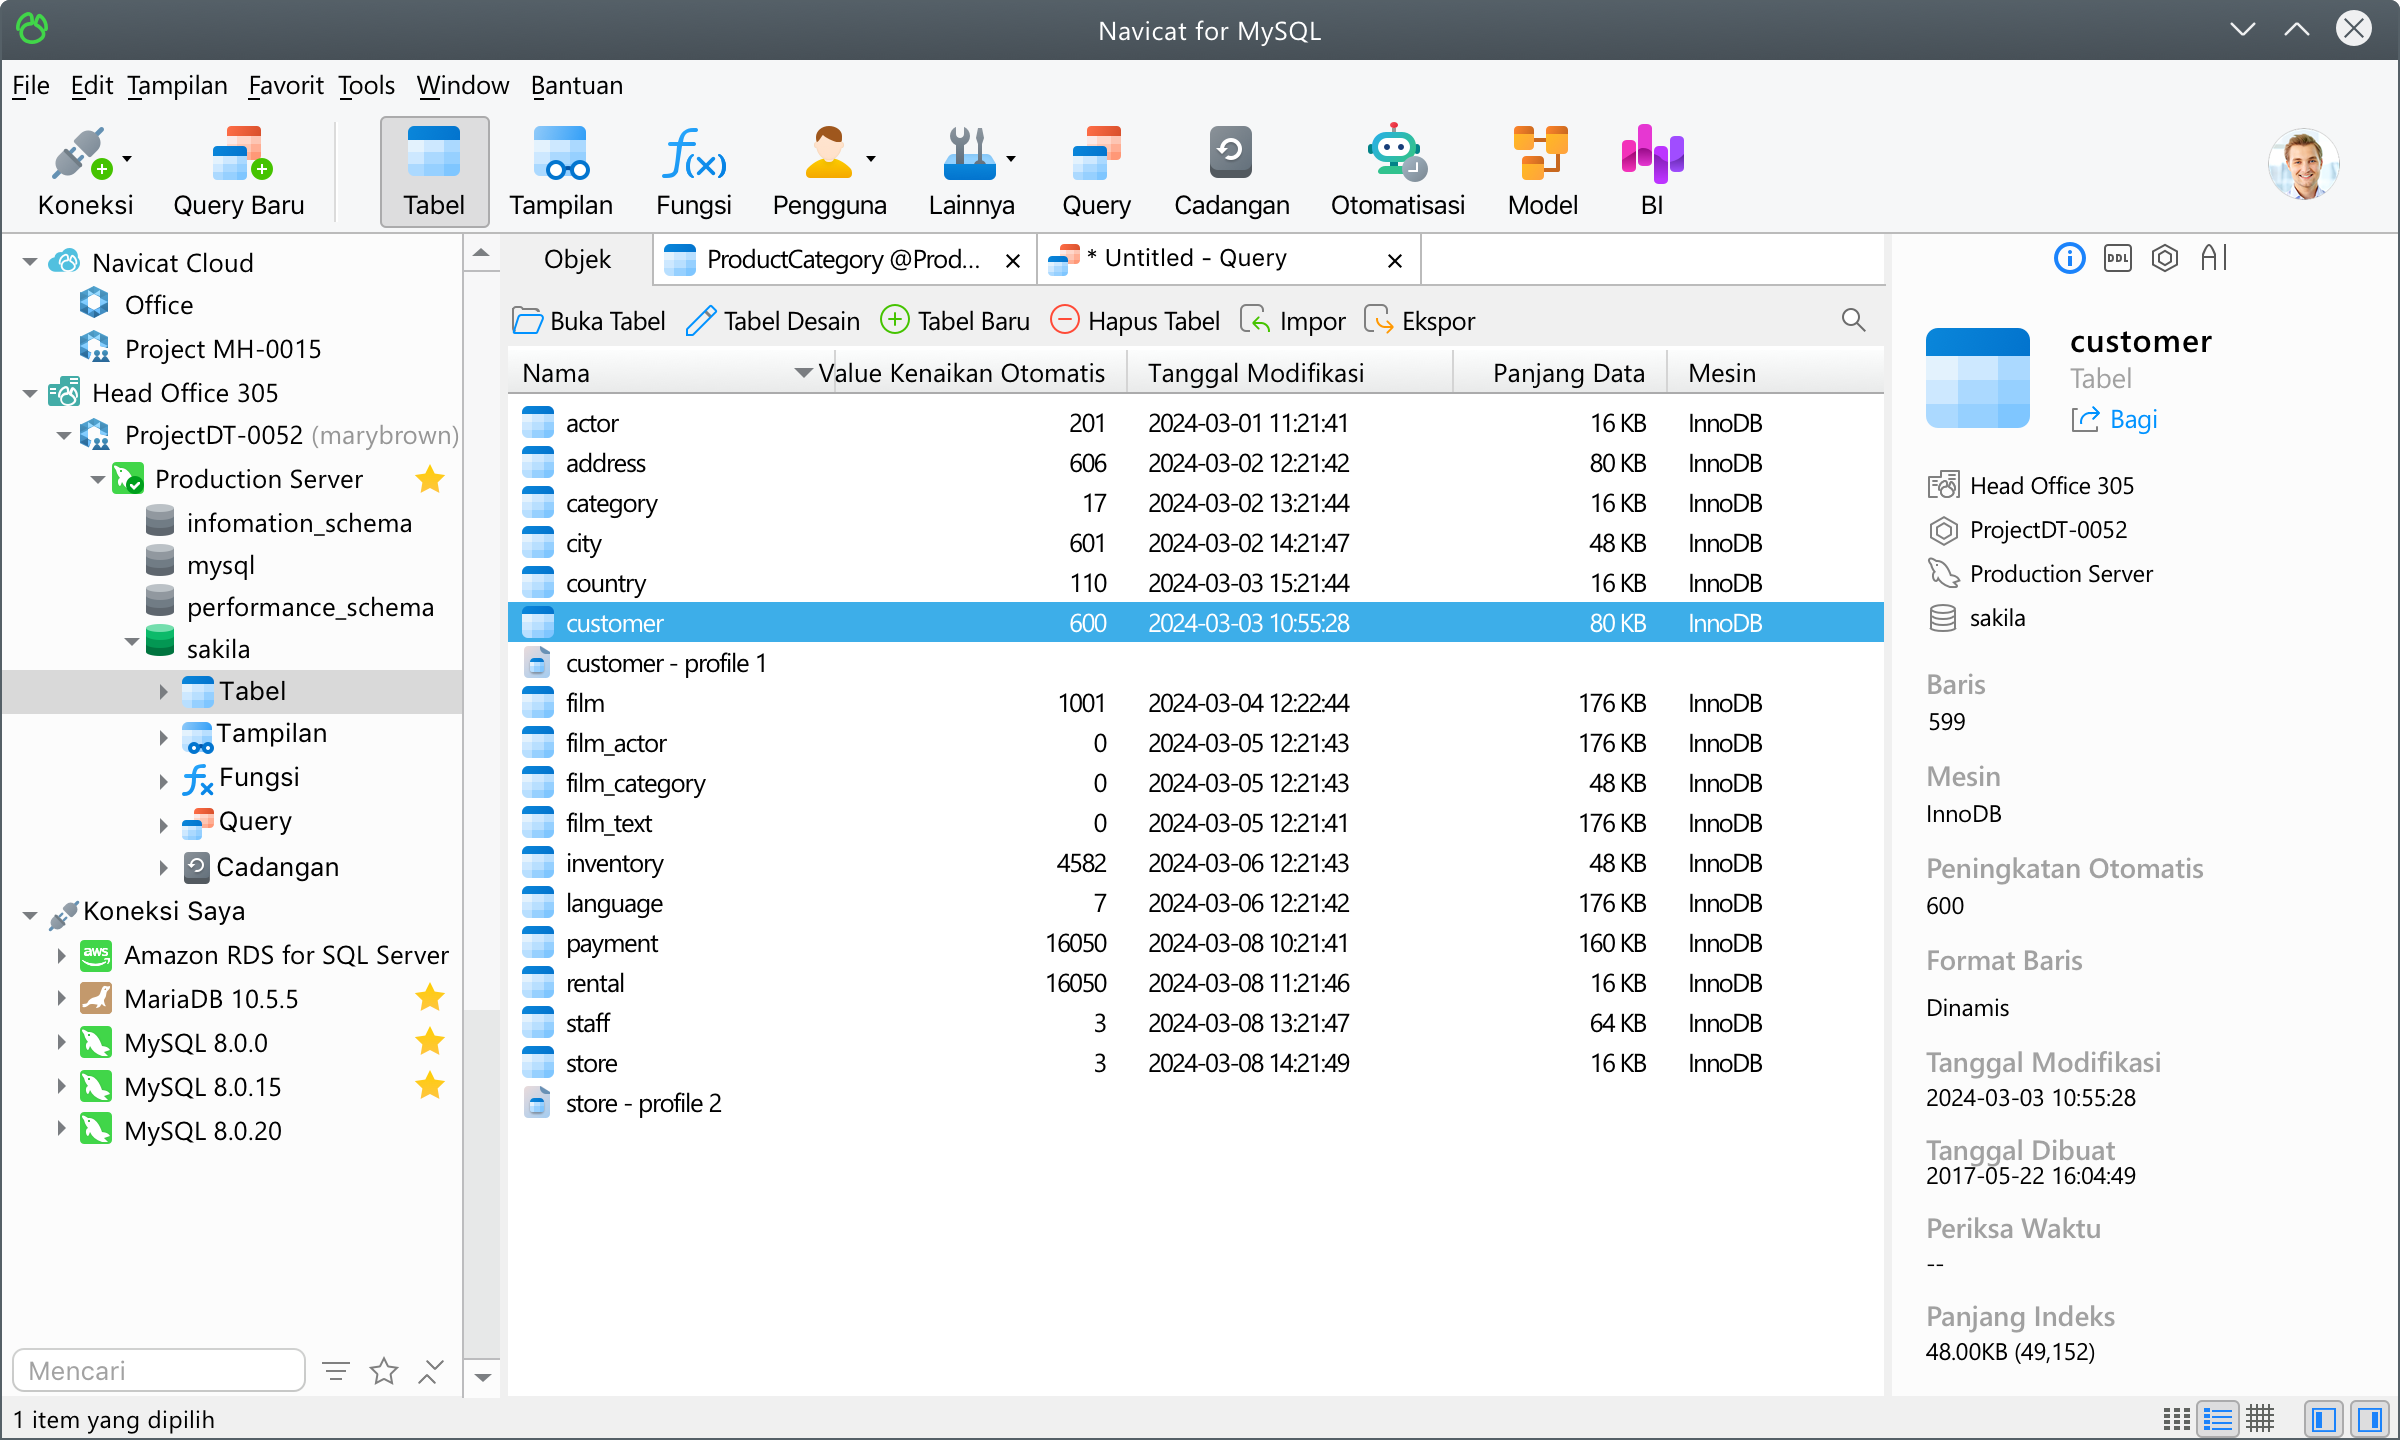Image resolution: width=2400 pixels, height=1440 pixels.
Task: Toggle favorite star on Production Server
Action: (430, 479)
